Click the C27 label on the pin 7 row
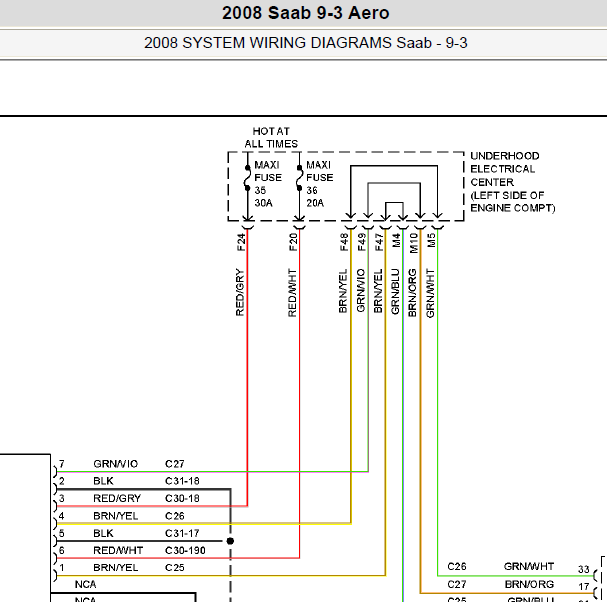This screenshot has height=602, width=607. 175,464
